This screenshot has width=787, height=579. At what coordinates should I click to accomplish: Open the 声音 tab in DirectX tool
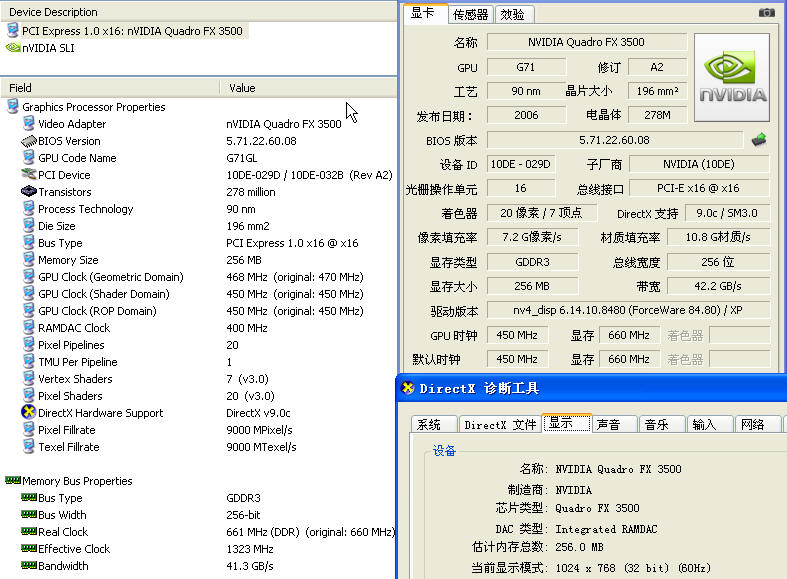coord(614,424)
